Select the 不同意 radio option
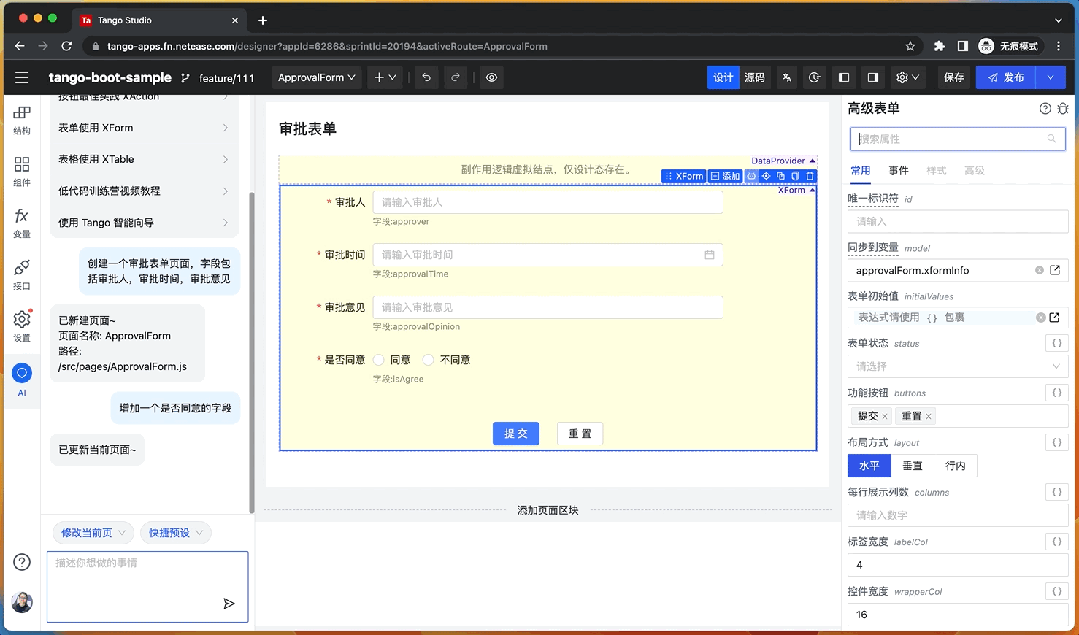Viewport: 1079px width, 635px height. point(428,360)
